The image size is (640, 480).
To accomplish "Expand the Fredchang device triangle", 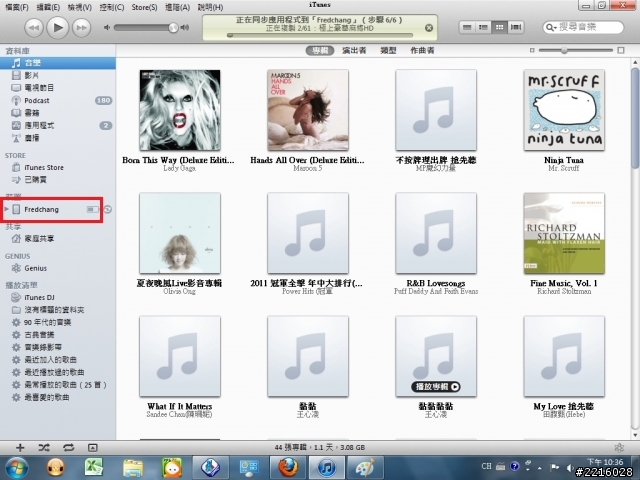I will (6, 209).
